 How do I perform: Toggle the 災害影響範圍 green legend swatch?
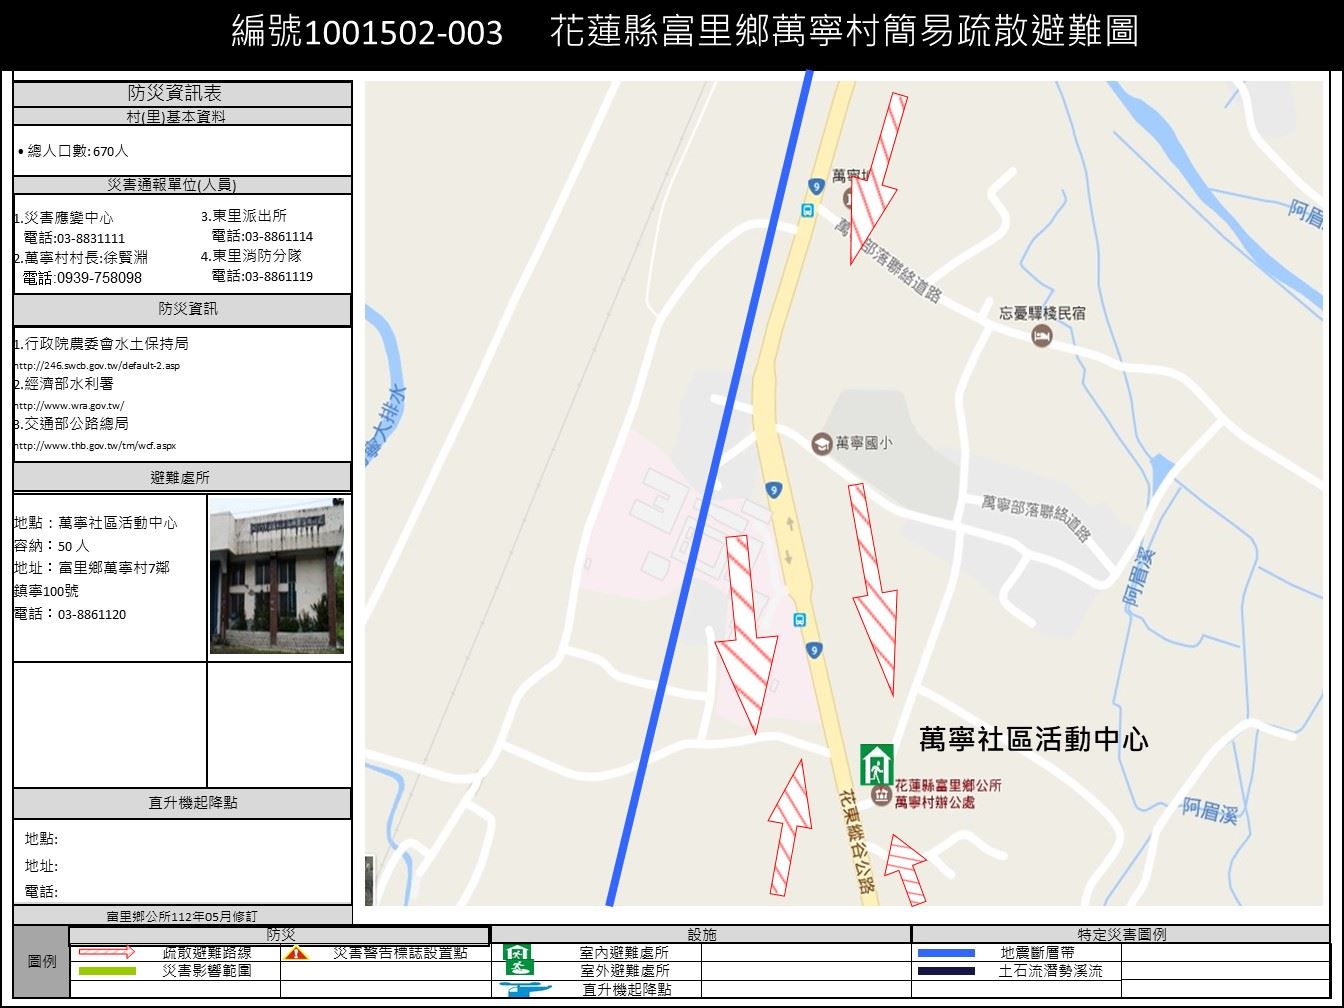point(107,970)
